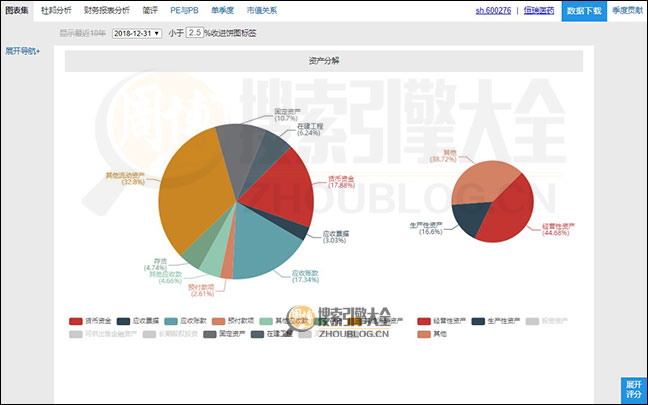The height and width of the screenshot is (405, 648).
Task: Click the 其他应收款 (4.66%) label
Action: coord(165,277)
